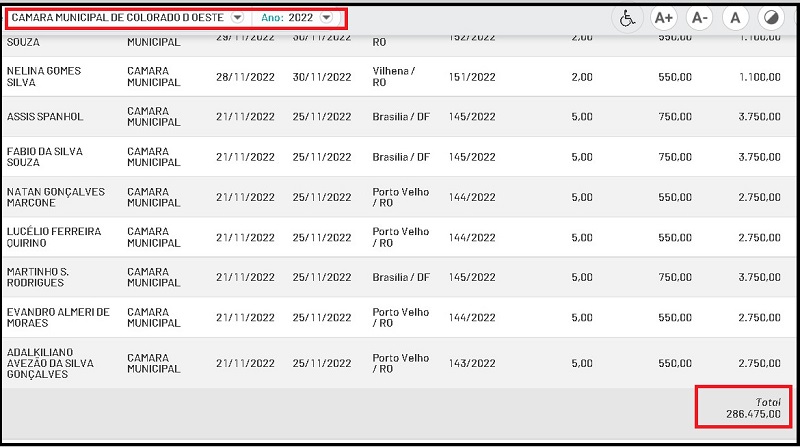Select Adalkiliano Avezão da Silva Gonçalves row
The width and height of the screenshot is (800, 447).
tap(50, 363)
